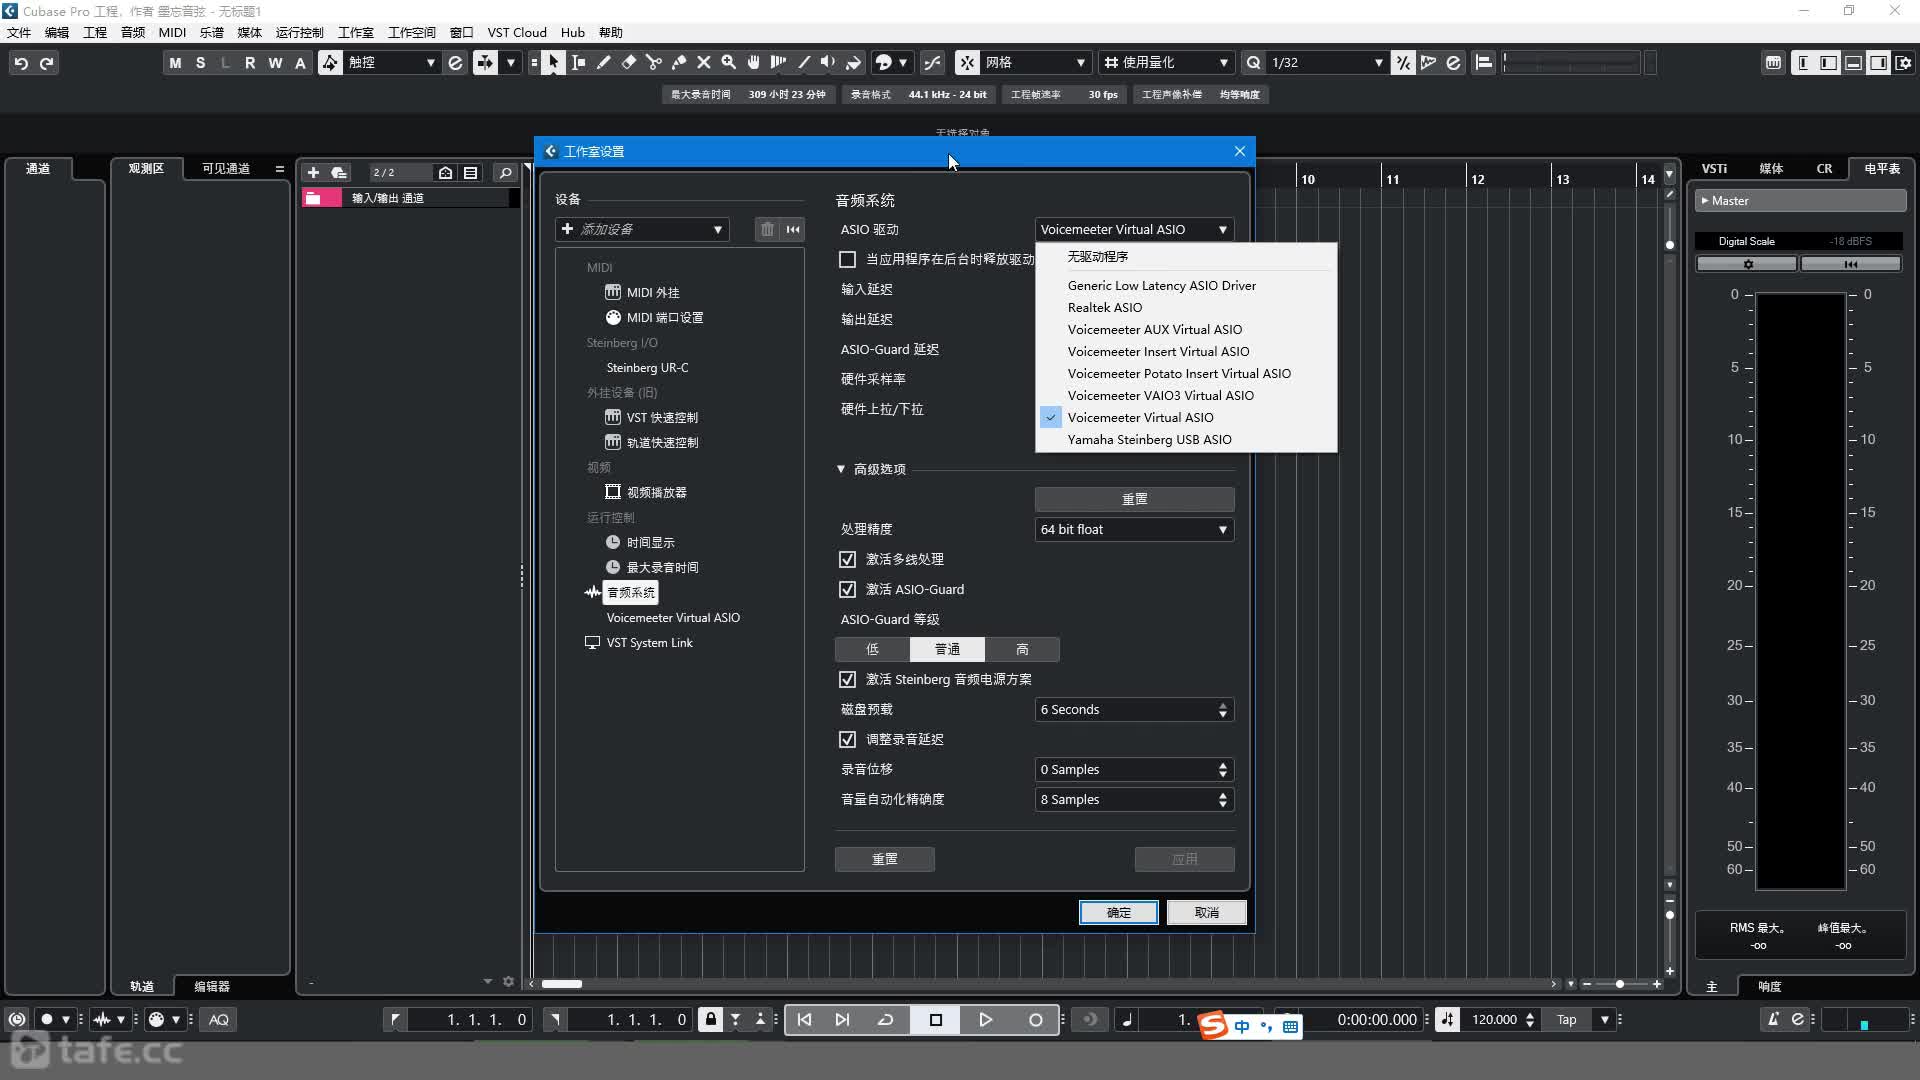Click the 音频系统 icon in devices list

pos(592,592)
